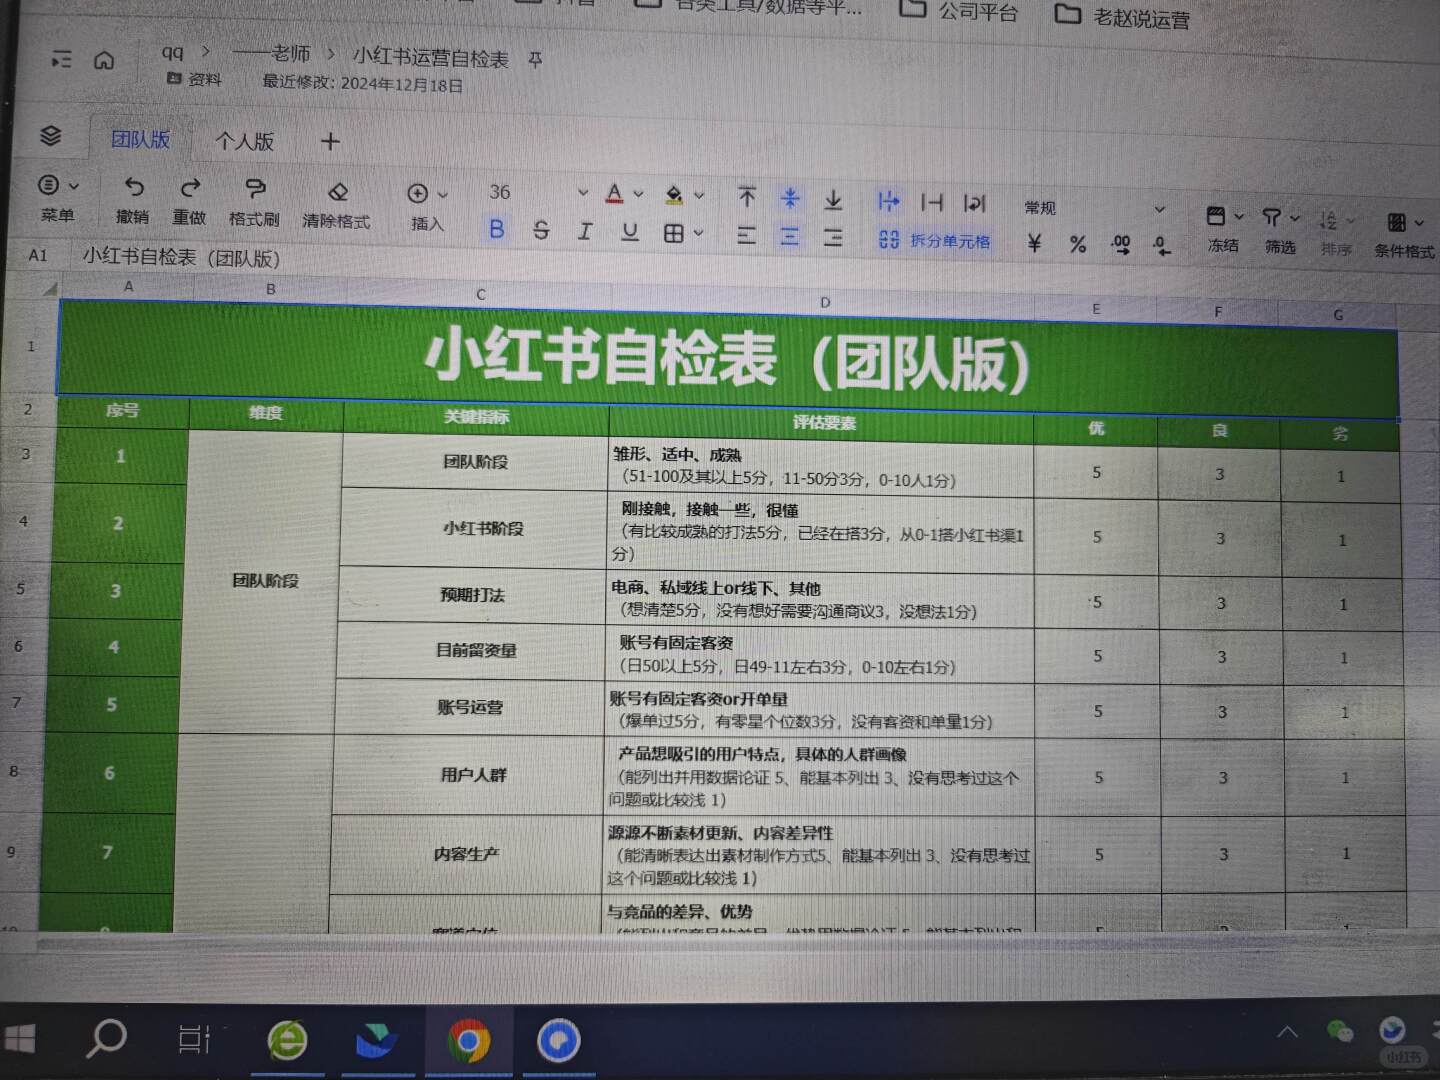The width and height of the screenshot is (1440, 1080).
Task: Open 老赵说运营 bookmark folder
Action: click(x=1123, y=16)
